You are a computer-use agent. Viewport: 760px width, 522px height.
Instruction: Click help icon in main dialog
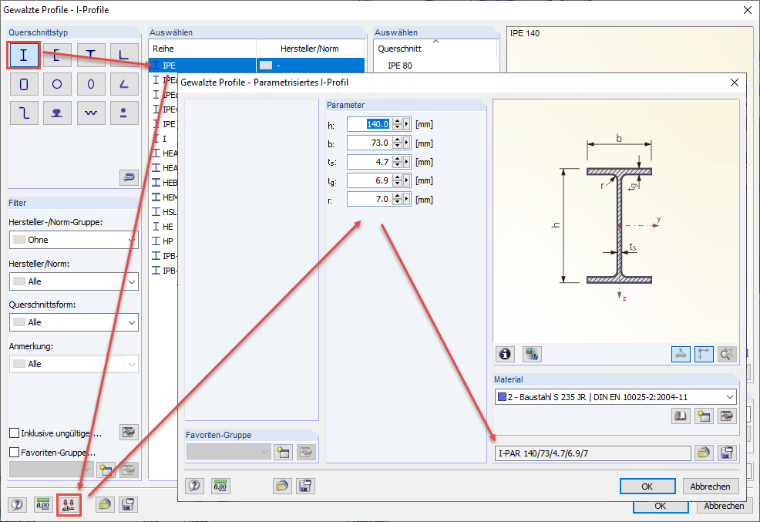pyautogui.click(x=17, y=505)
